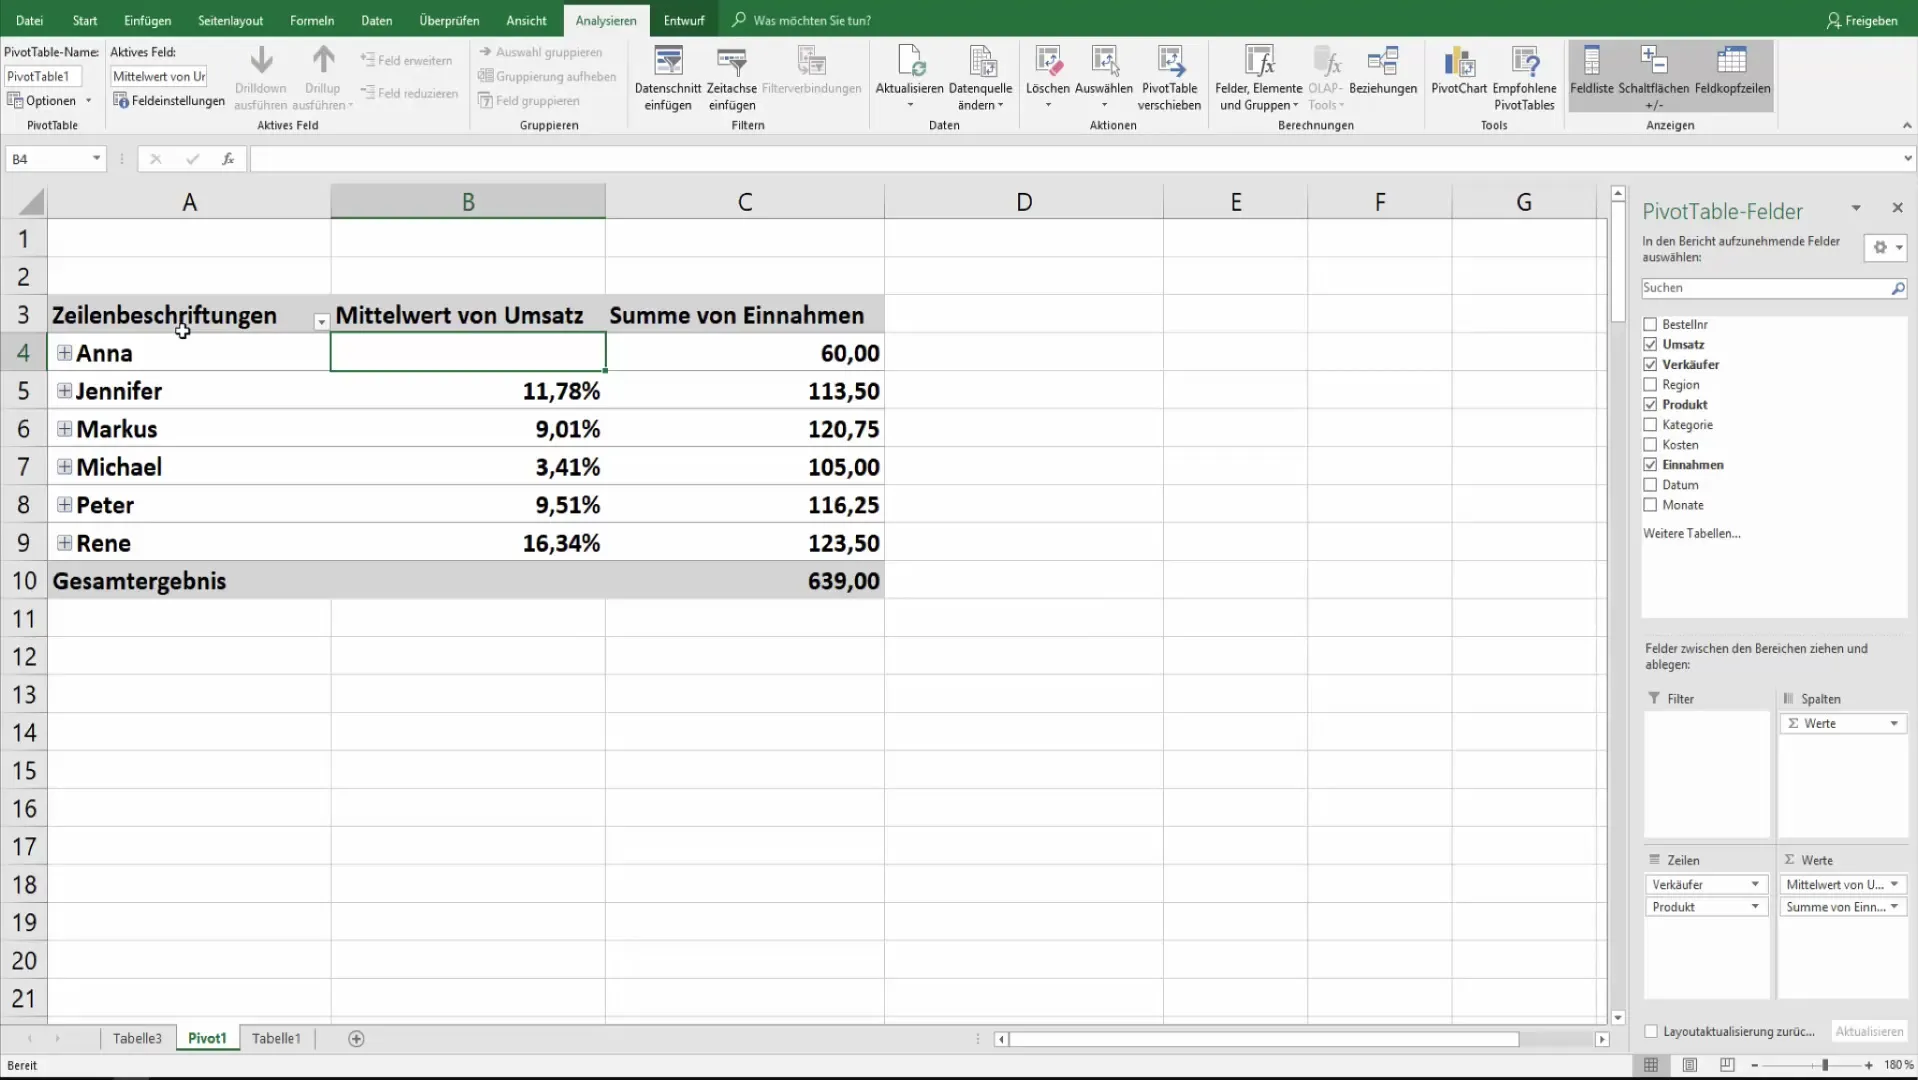Uncheck the Einnahmen field checkbox
The height and width of the screenshot is (1080, 1918).
tap(1650, 465)
